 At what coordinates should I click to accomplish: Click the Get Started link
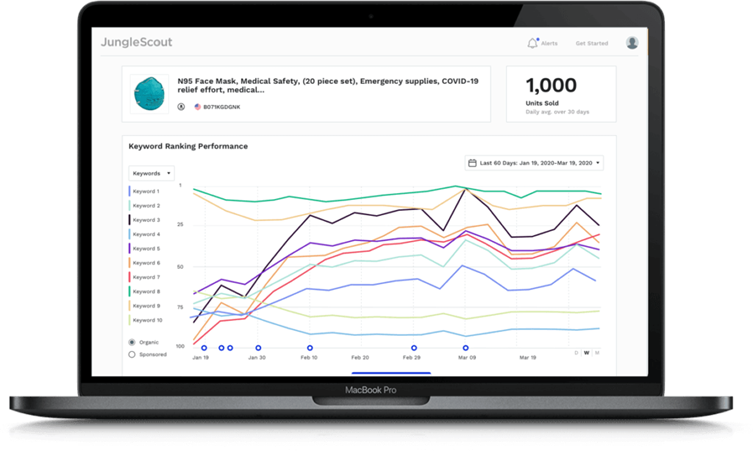click(591, 44)
